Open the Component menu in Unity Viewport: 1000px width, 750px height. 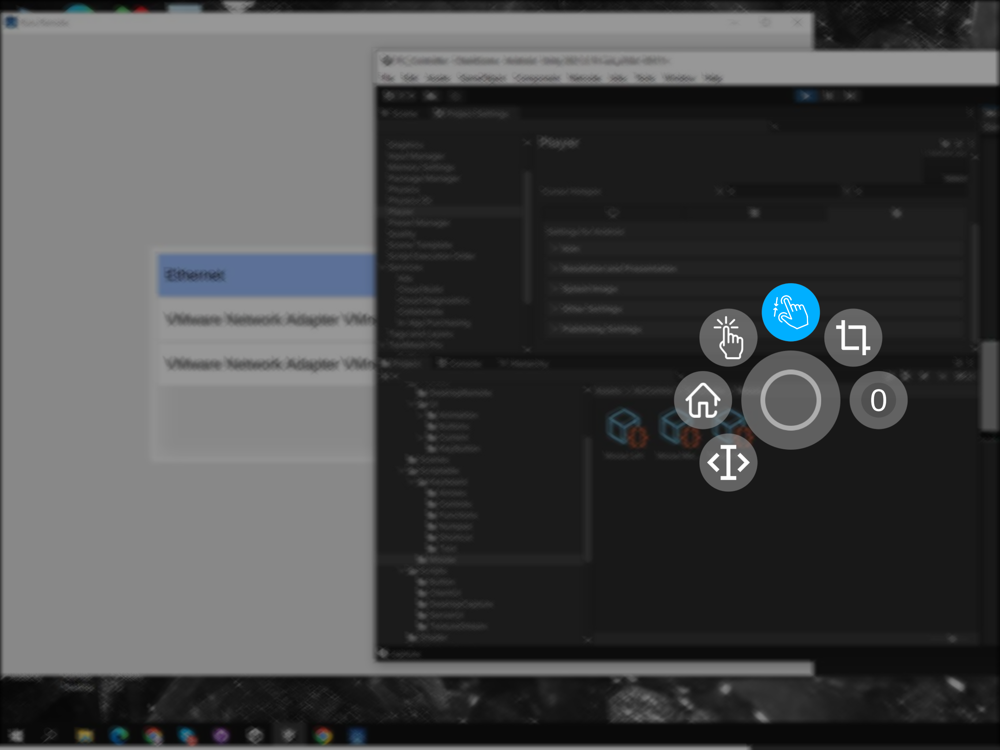[537, 78]
